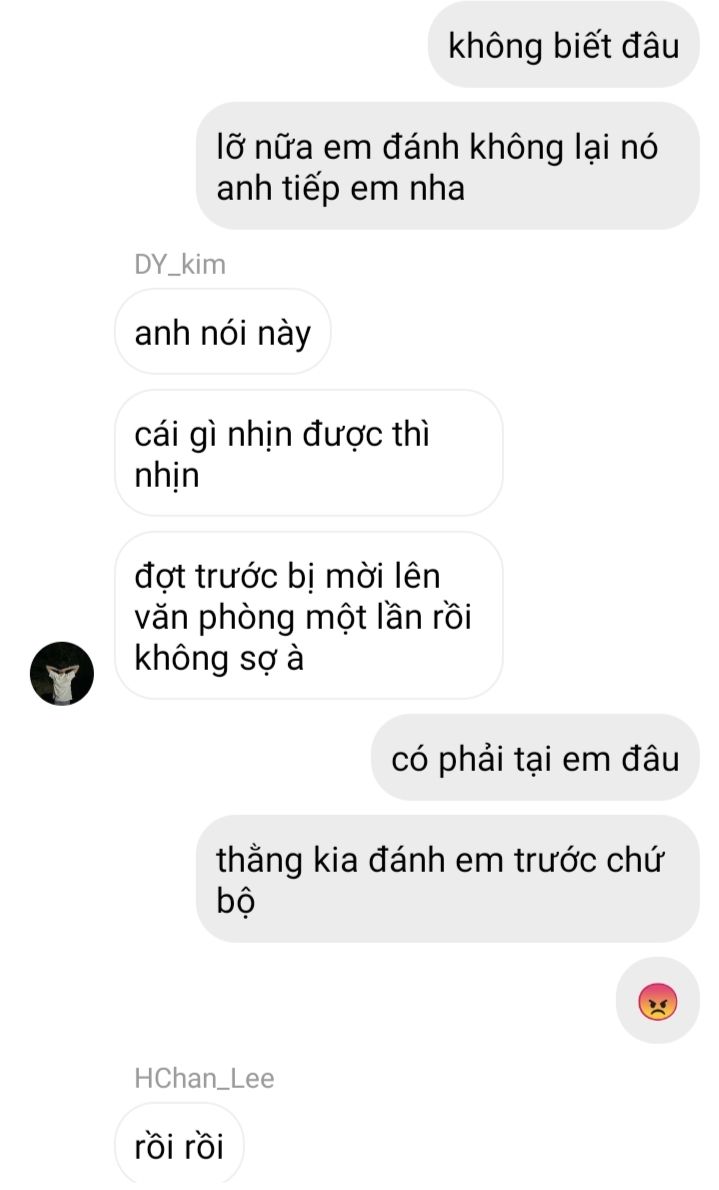Select the 'không biết đâu' message bubble

[x=563, y=45]
